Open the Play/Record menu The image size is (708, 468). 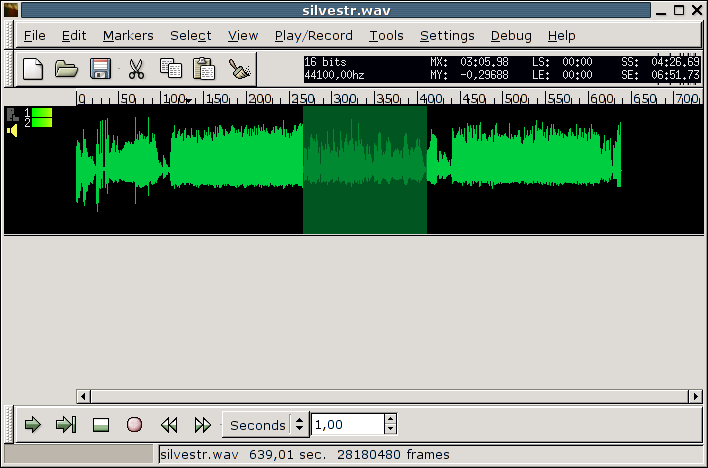(314, 36)
